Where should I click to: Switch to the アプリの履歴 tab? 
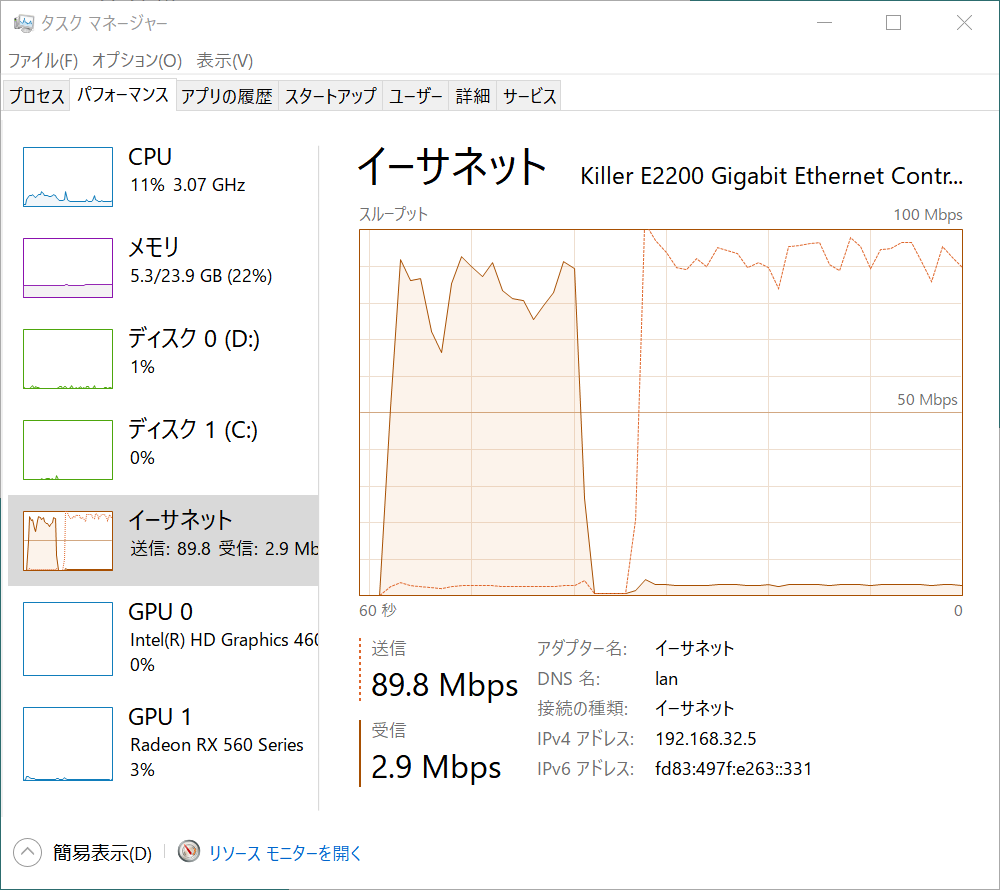pos(226,96)
